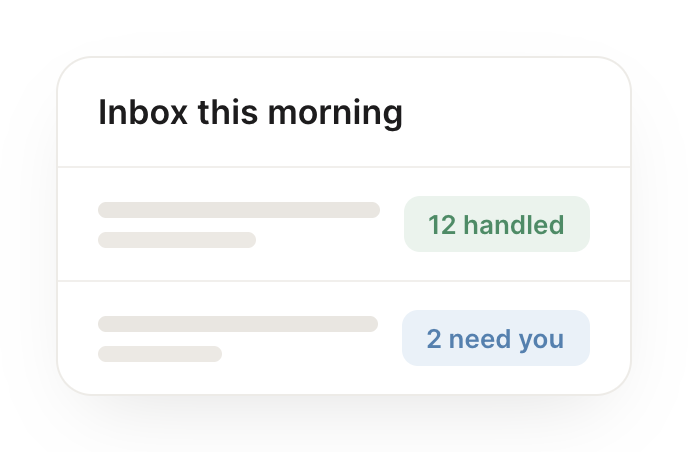This screenshot has width=688, height=452.
Task: Select the short placeholder bar in handled row
Action: tap(177, 240)
